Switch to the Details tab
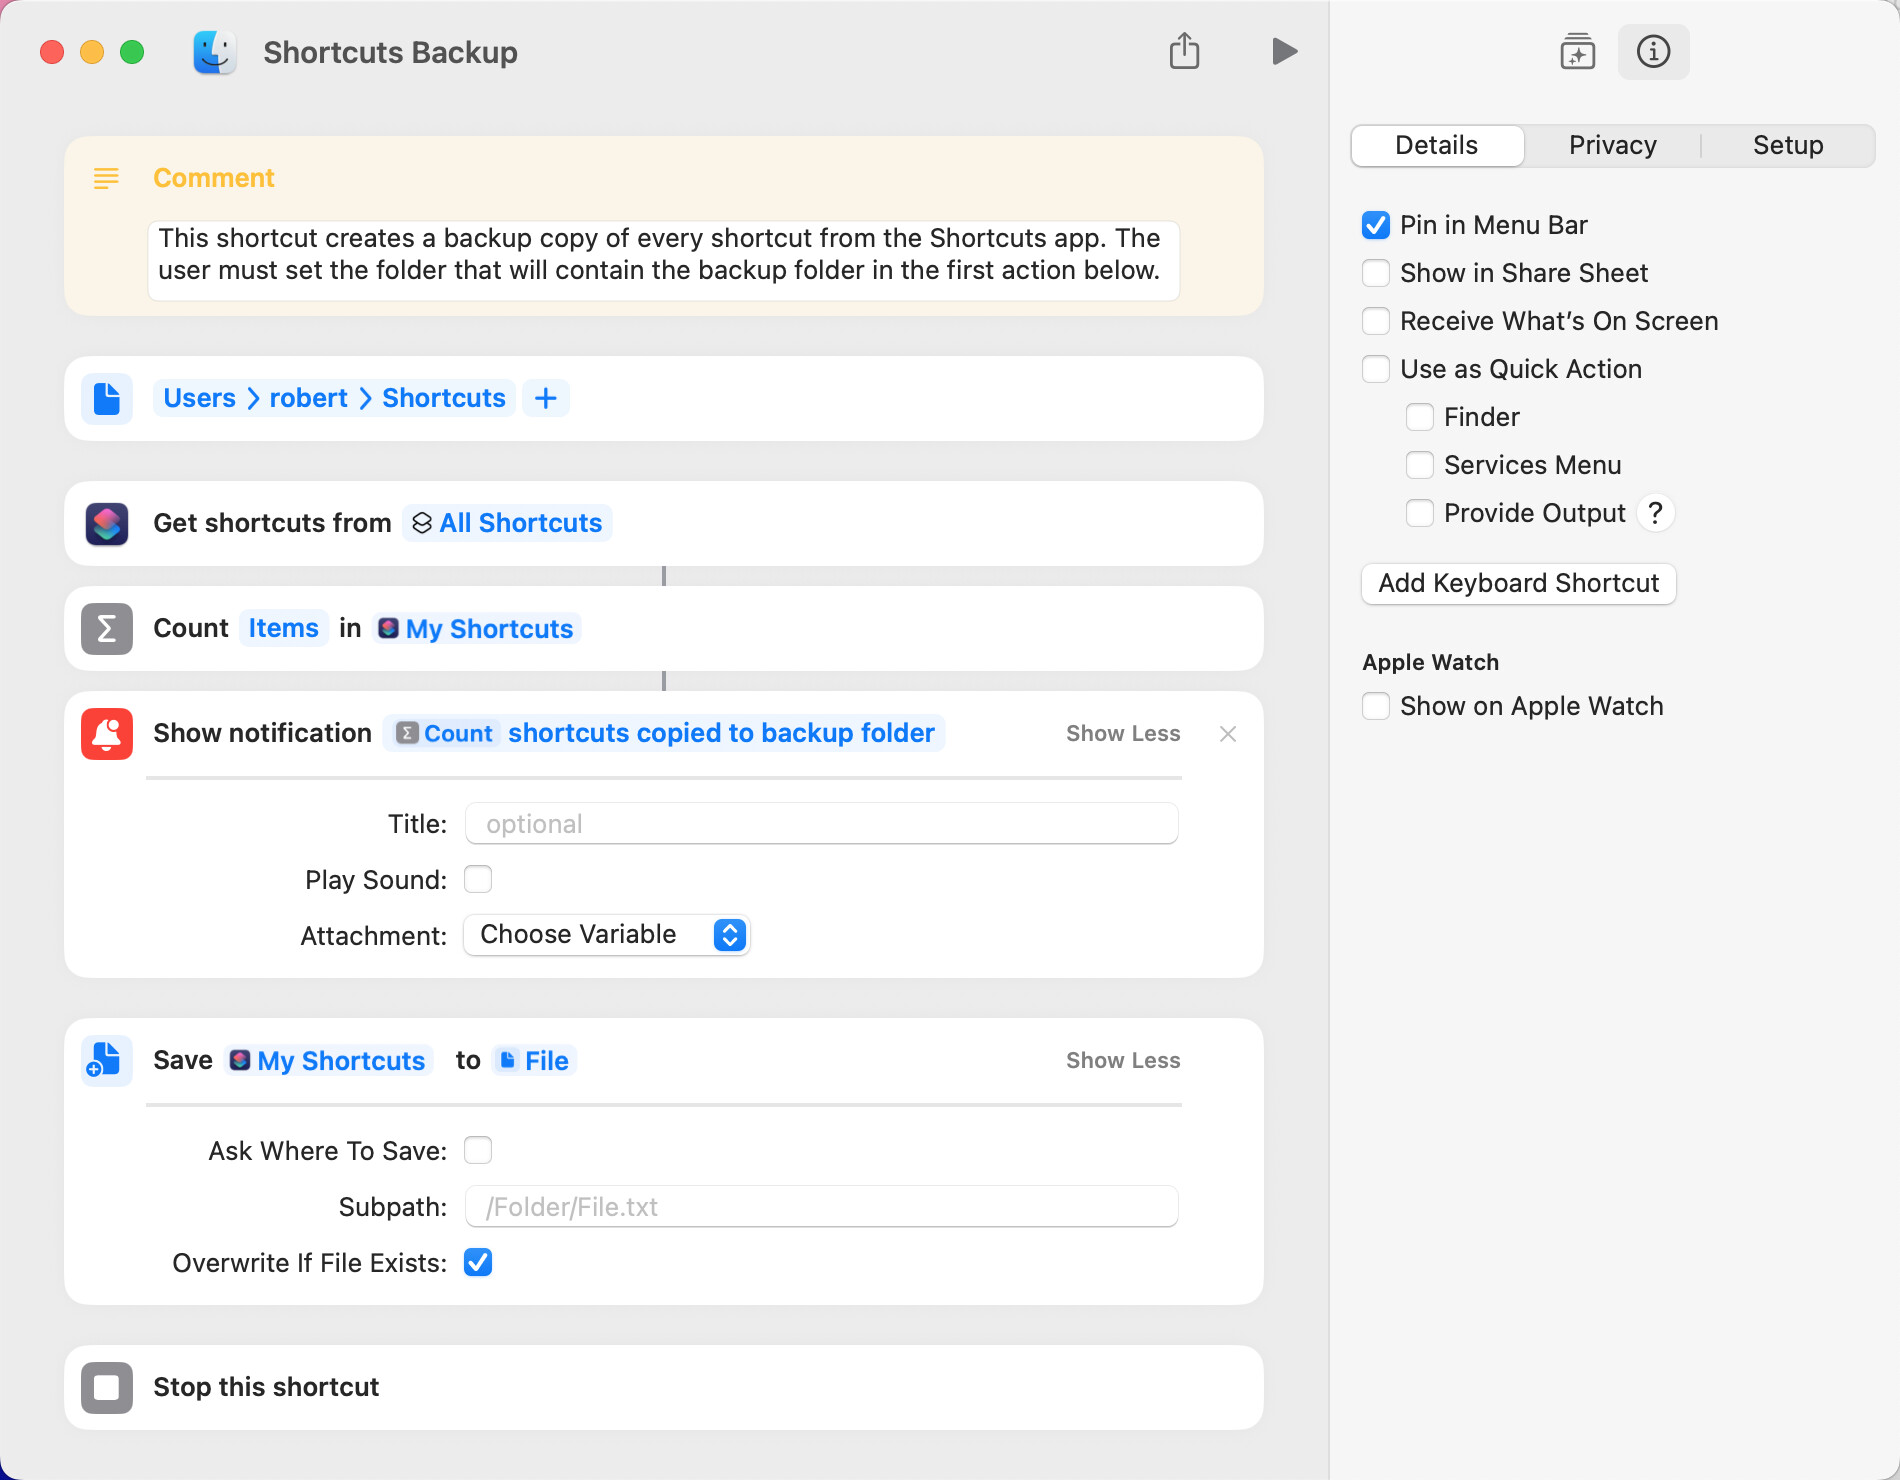This screenshot has height=1480, width=1900. coord(1437,145)
